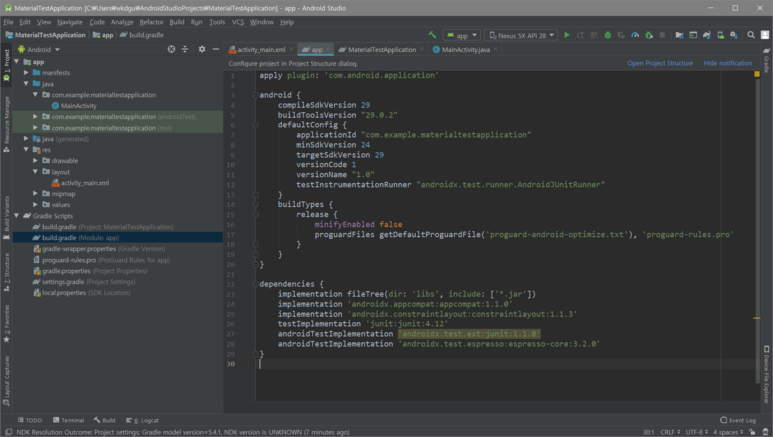
Task: Open Layout Captures side tab
Action: click(6, 380)
